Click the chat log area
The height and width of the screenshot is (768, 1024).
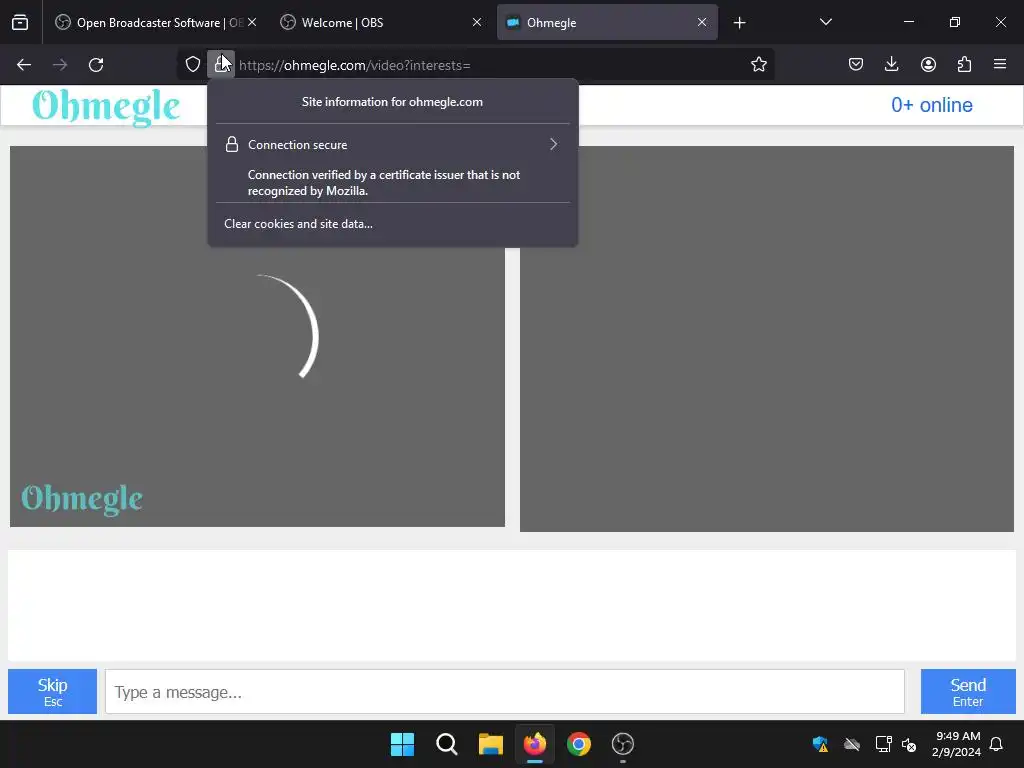click(x=512, y=605)
